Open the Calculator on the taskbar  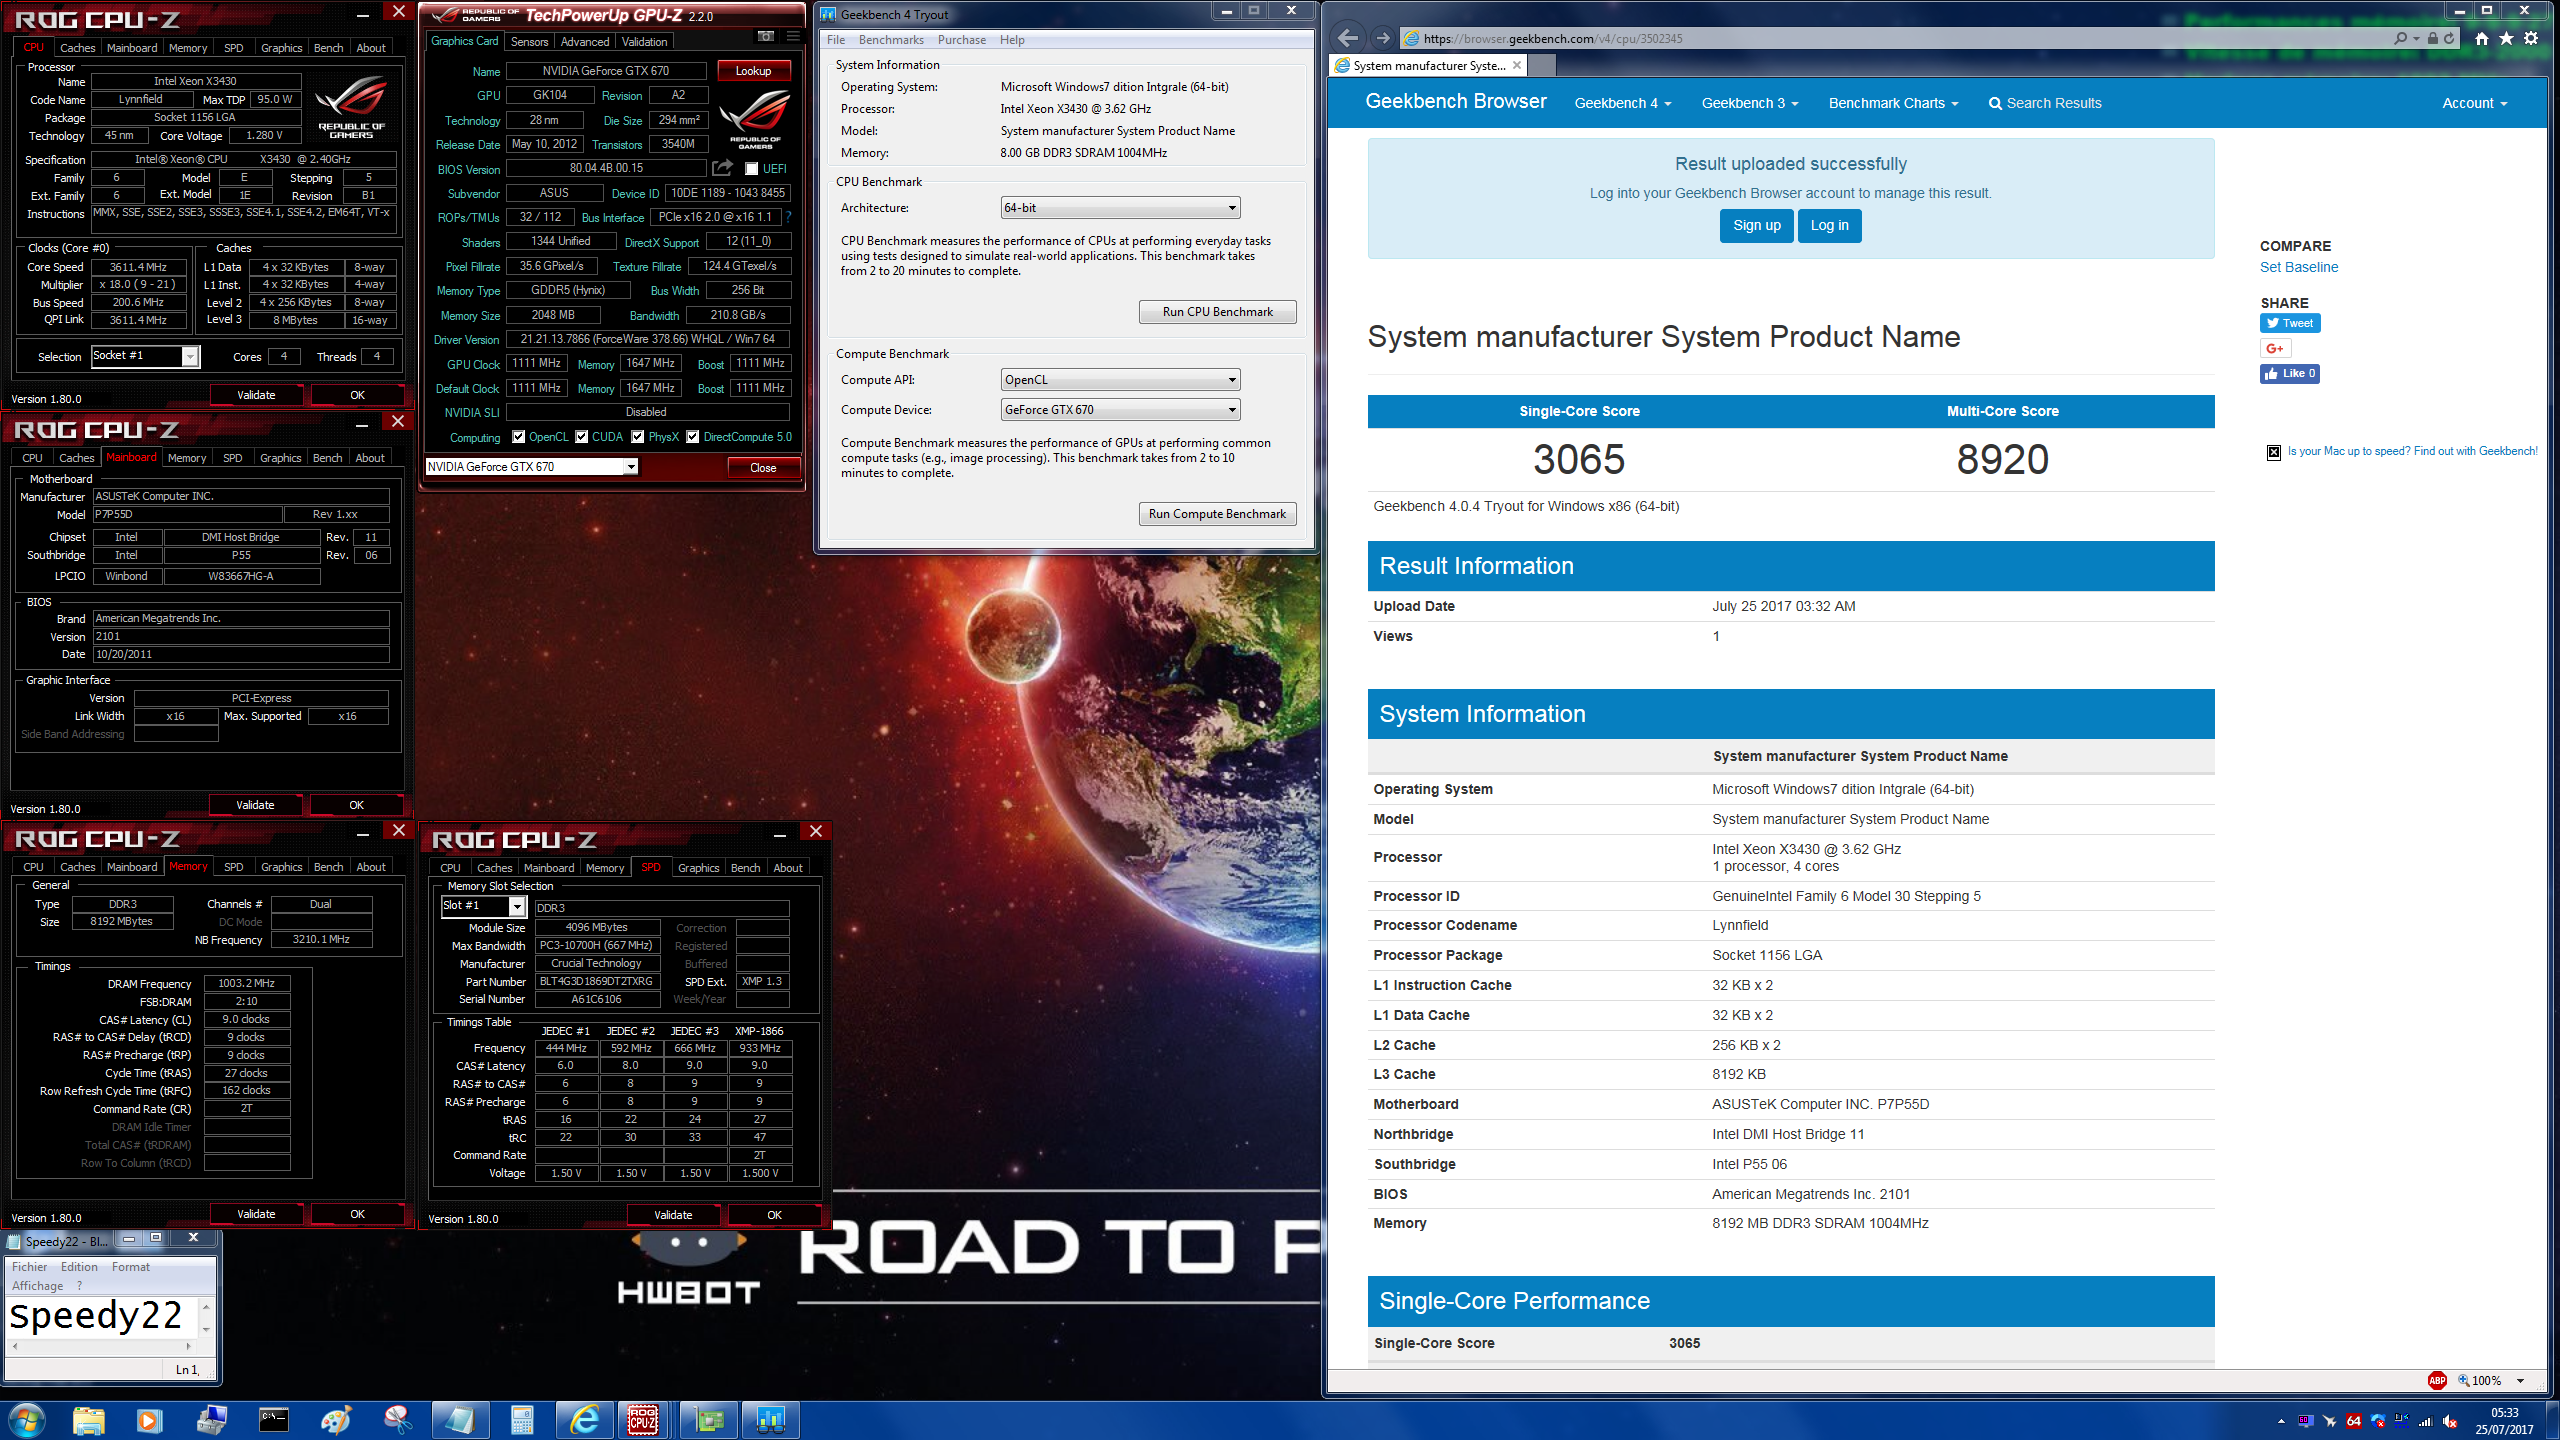pyautogui.click(x=522, y=1420)
